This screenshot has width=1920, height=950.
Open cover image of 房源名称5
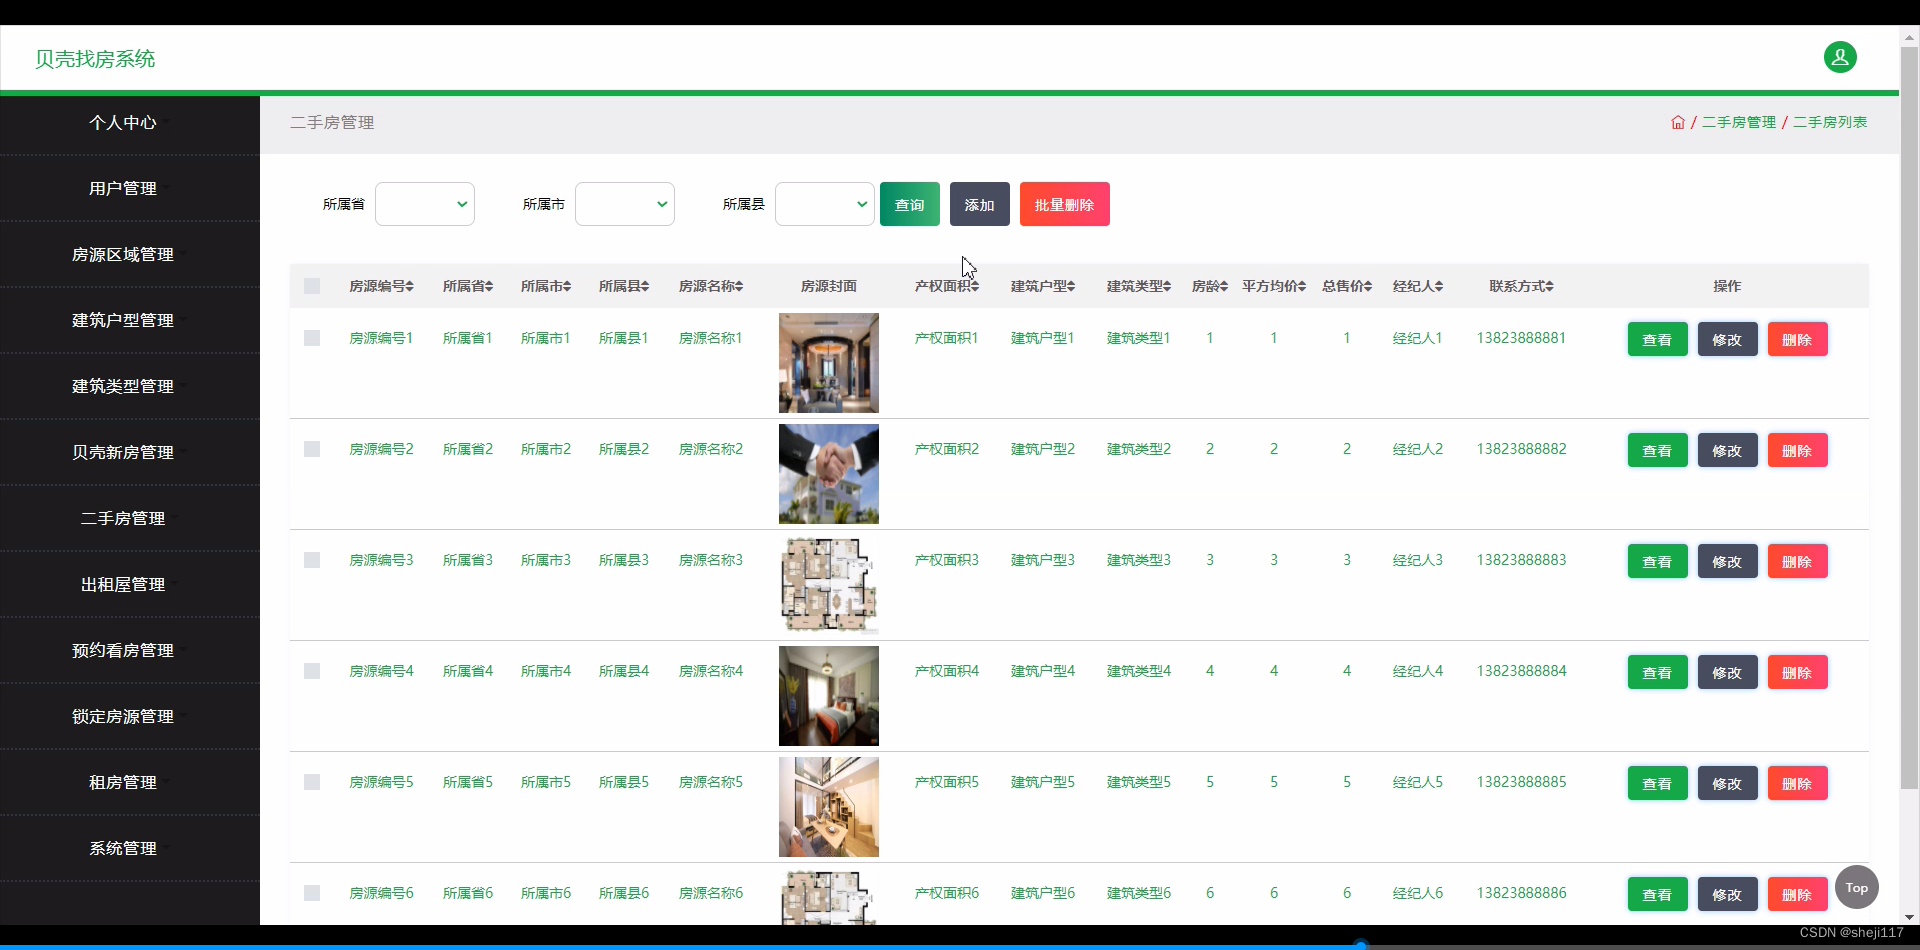829,807
